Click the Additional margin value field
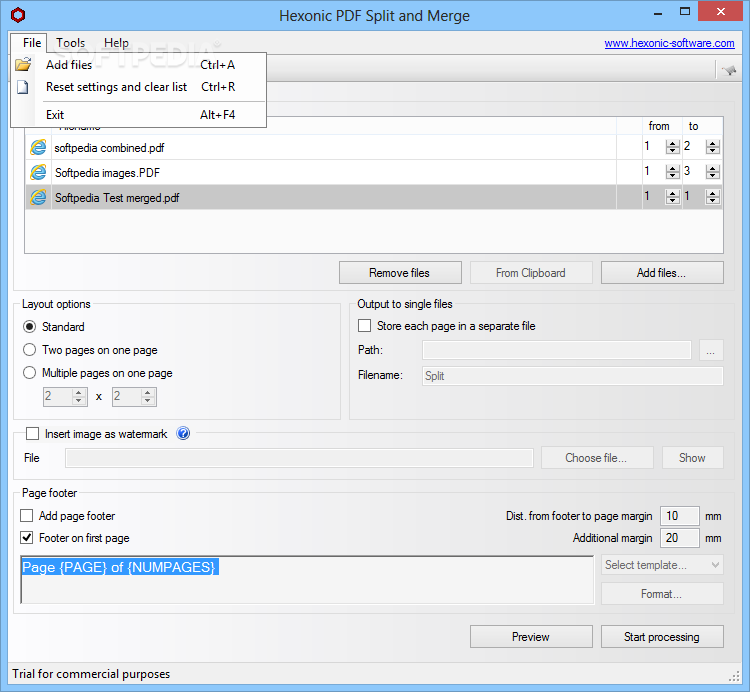This screenshot has width=750, height=692. [x=680, y=538]
